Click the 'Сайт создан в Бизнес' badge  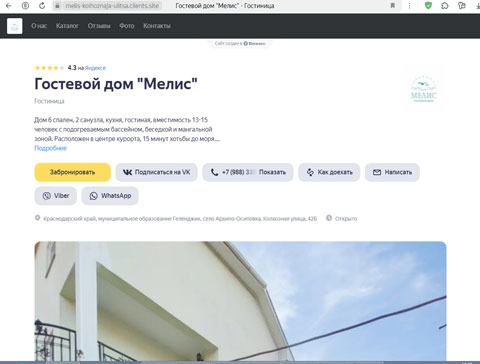240,43
